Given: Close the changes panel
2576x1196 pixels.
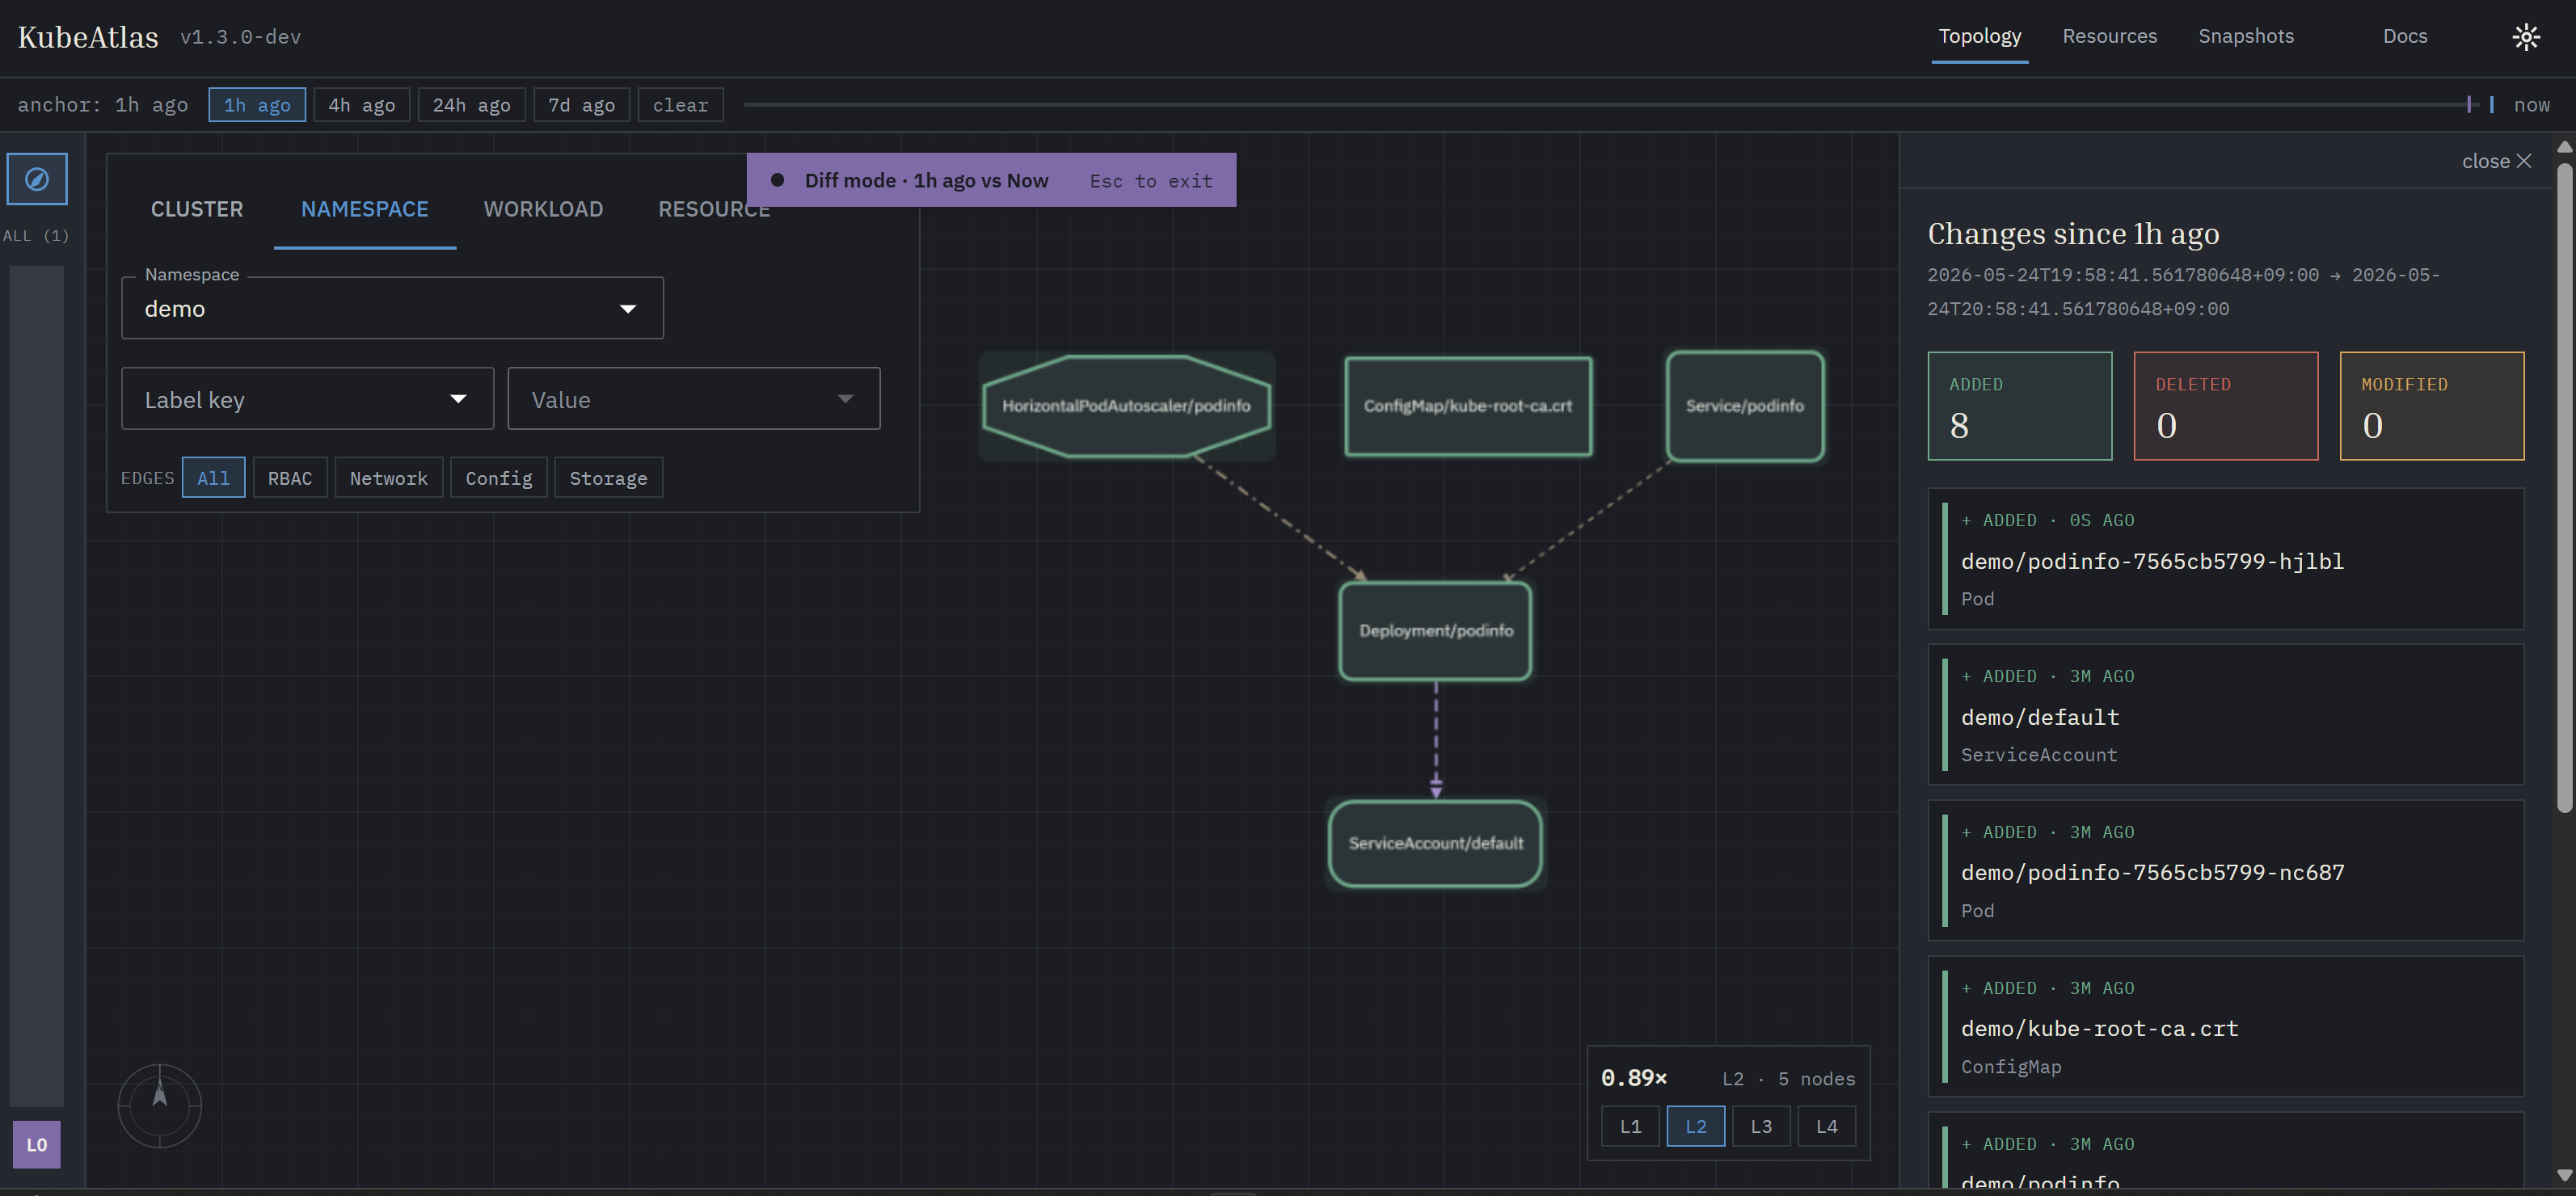Looking at the screenshot, I should point(2496,161).
